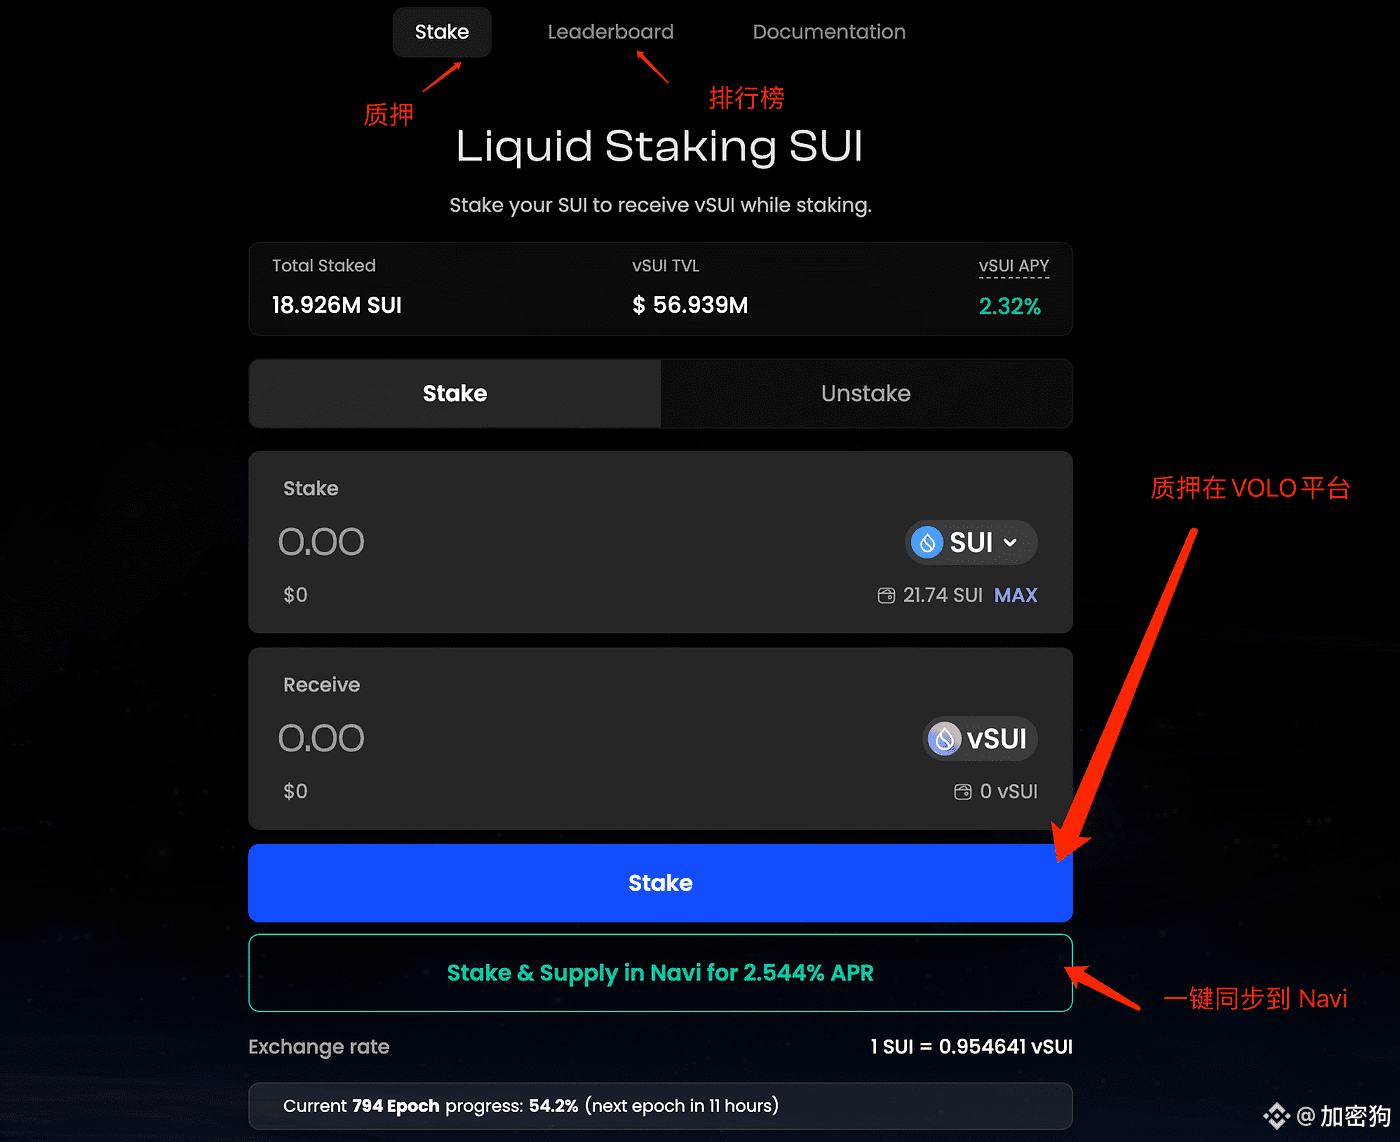Click the Binance watermark logo icon

click(x=1276, y=1116)
